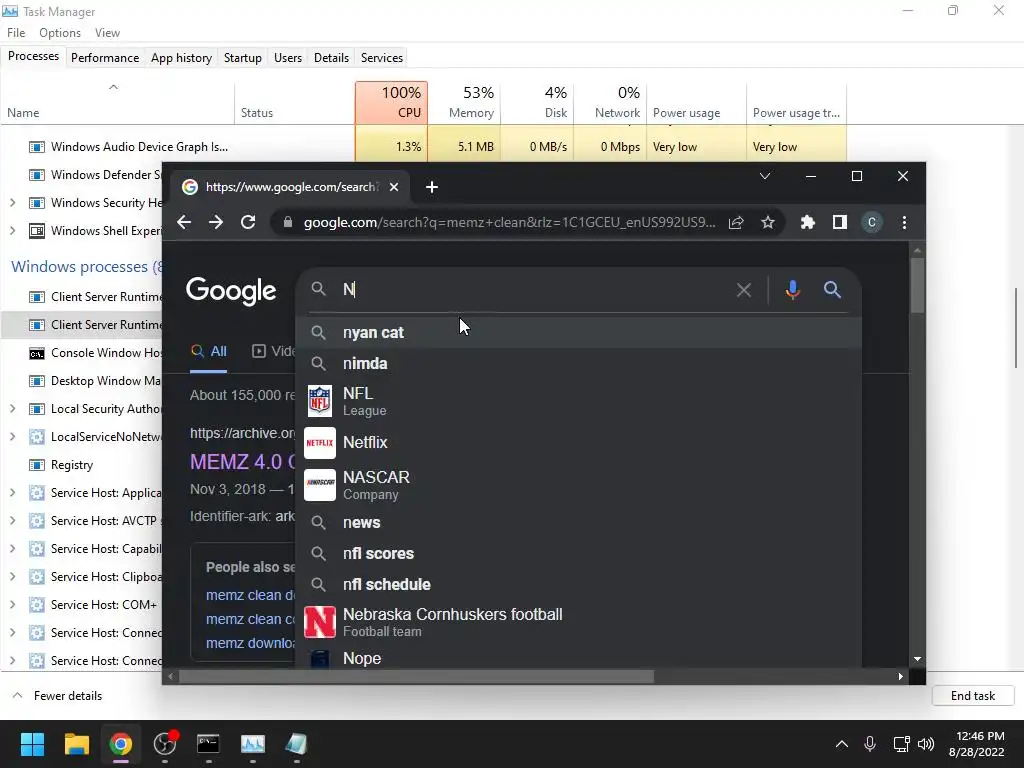Switch to the App history tab
1024x768 pixels.
(182, 57)
